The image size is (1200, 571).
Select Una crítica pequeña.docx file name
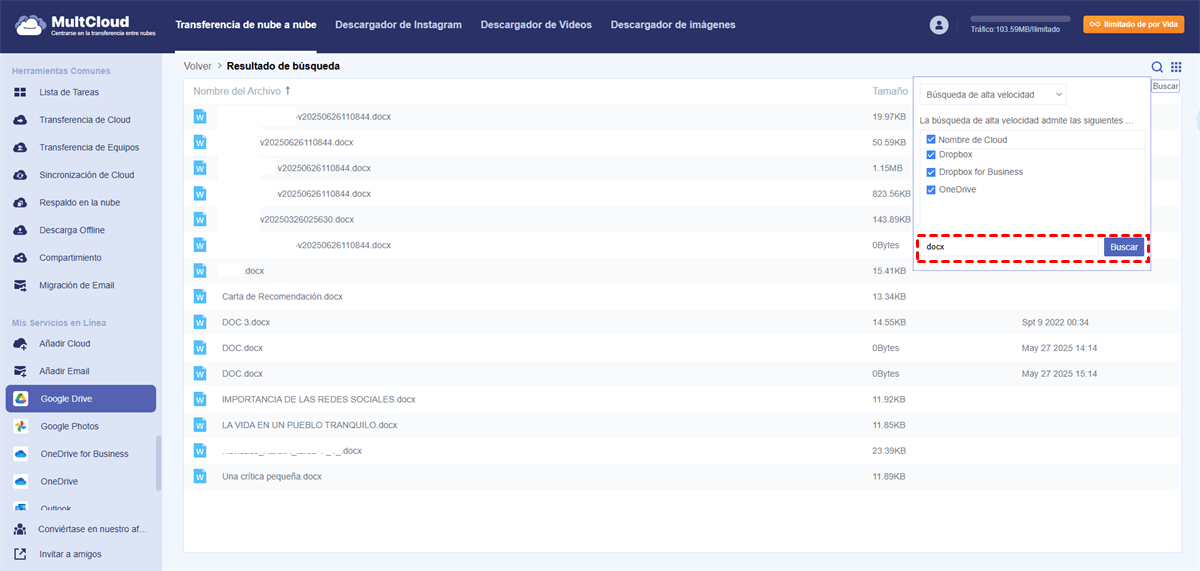[272, 477]
